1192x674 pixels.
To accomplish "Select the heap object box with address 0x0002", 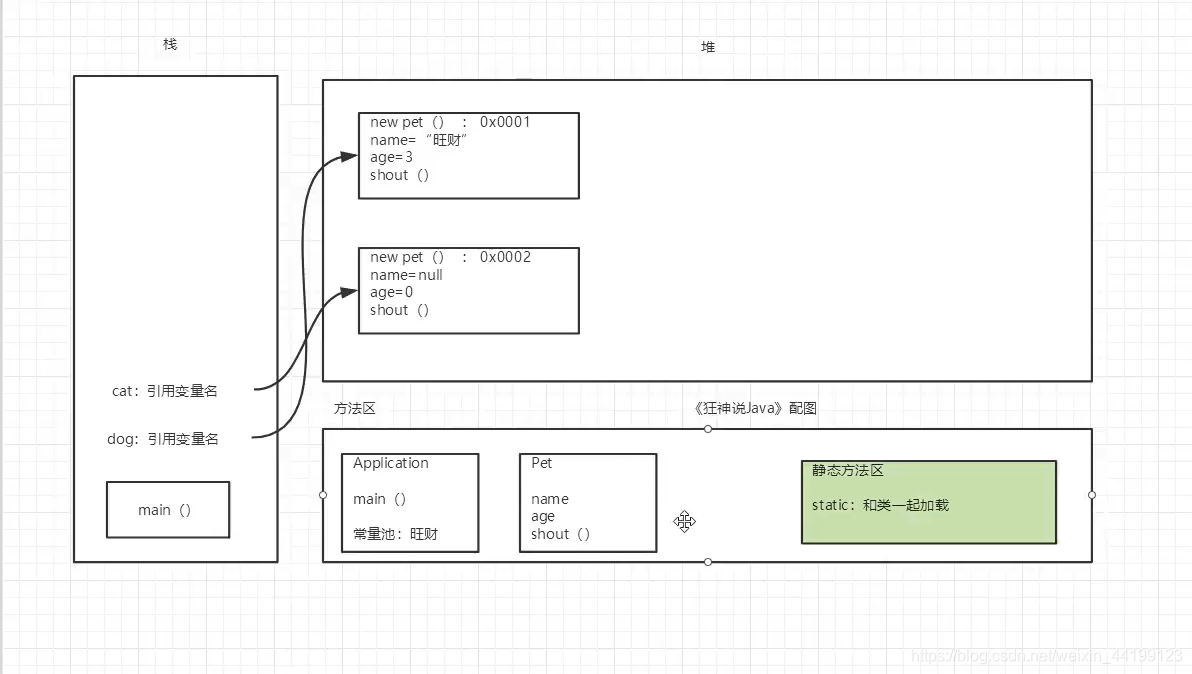I will pos(469,290).
